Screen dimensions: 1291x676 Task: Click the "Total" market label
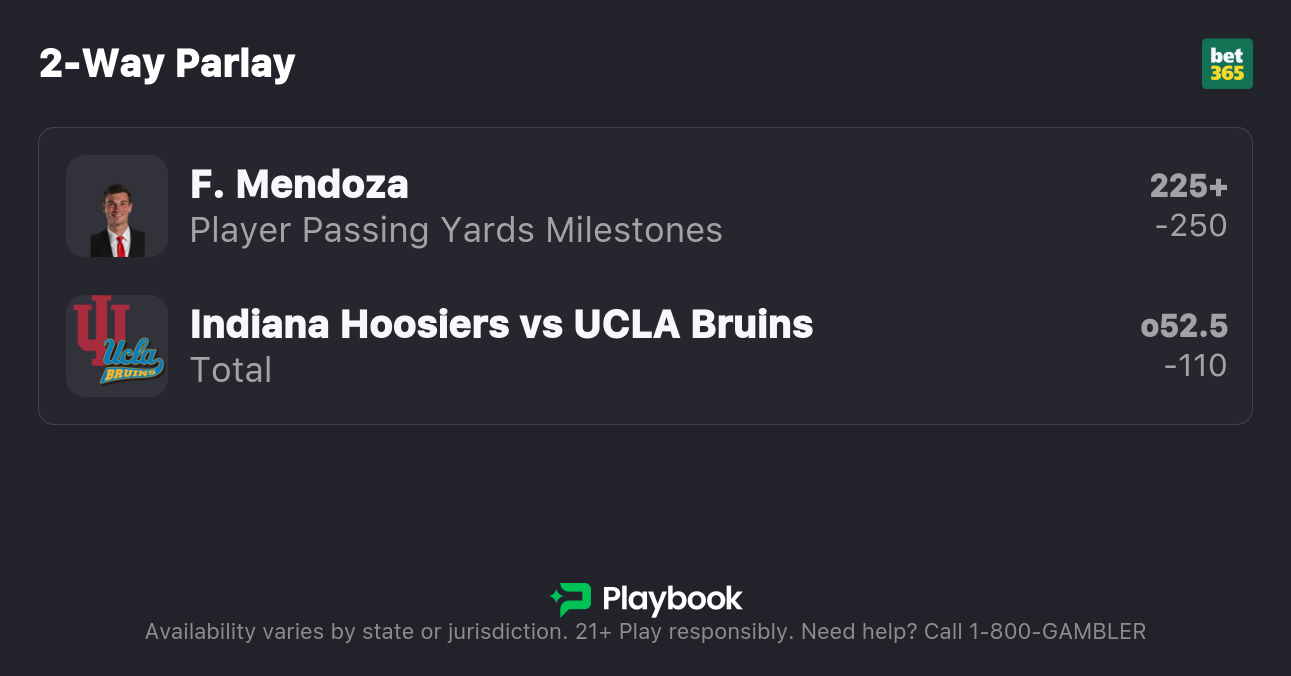click(231, 370)
